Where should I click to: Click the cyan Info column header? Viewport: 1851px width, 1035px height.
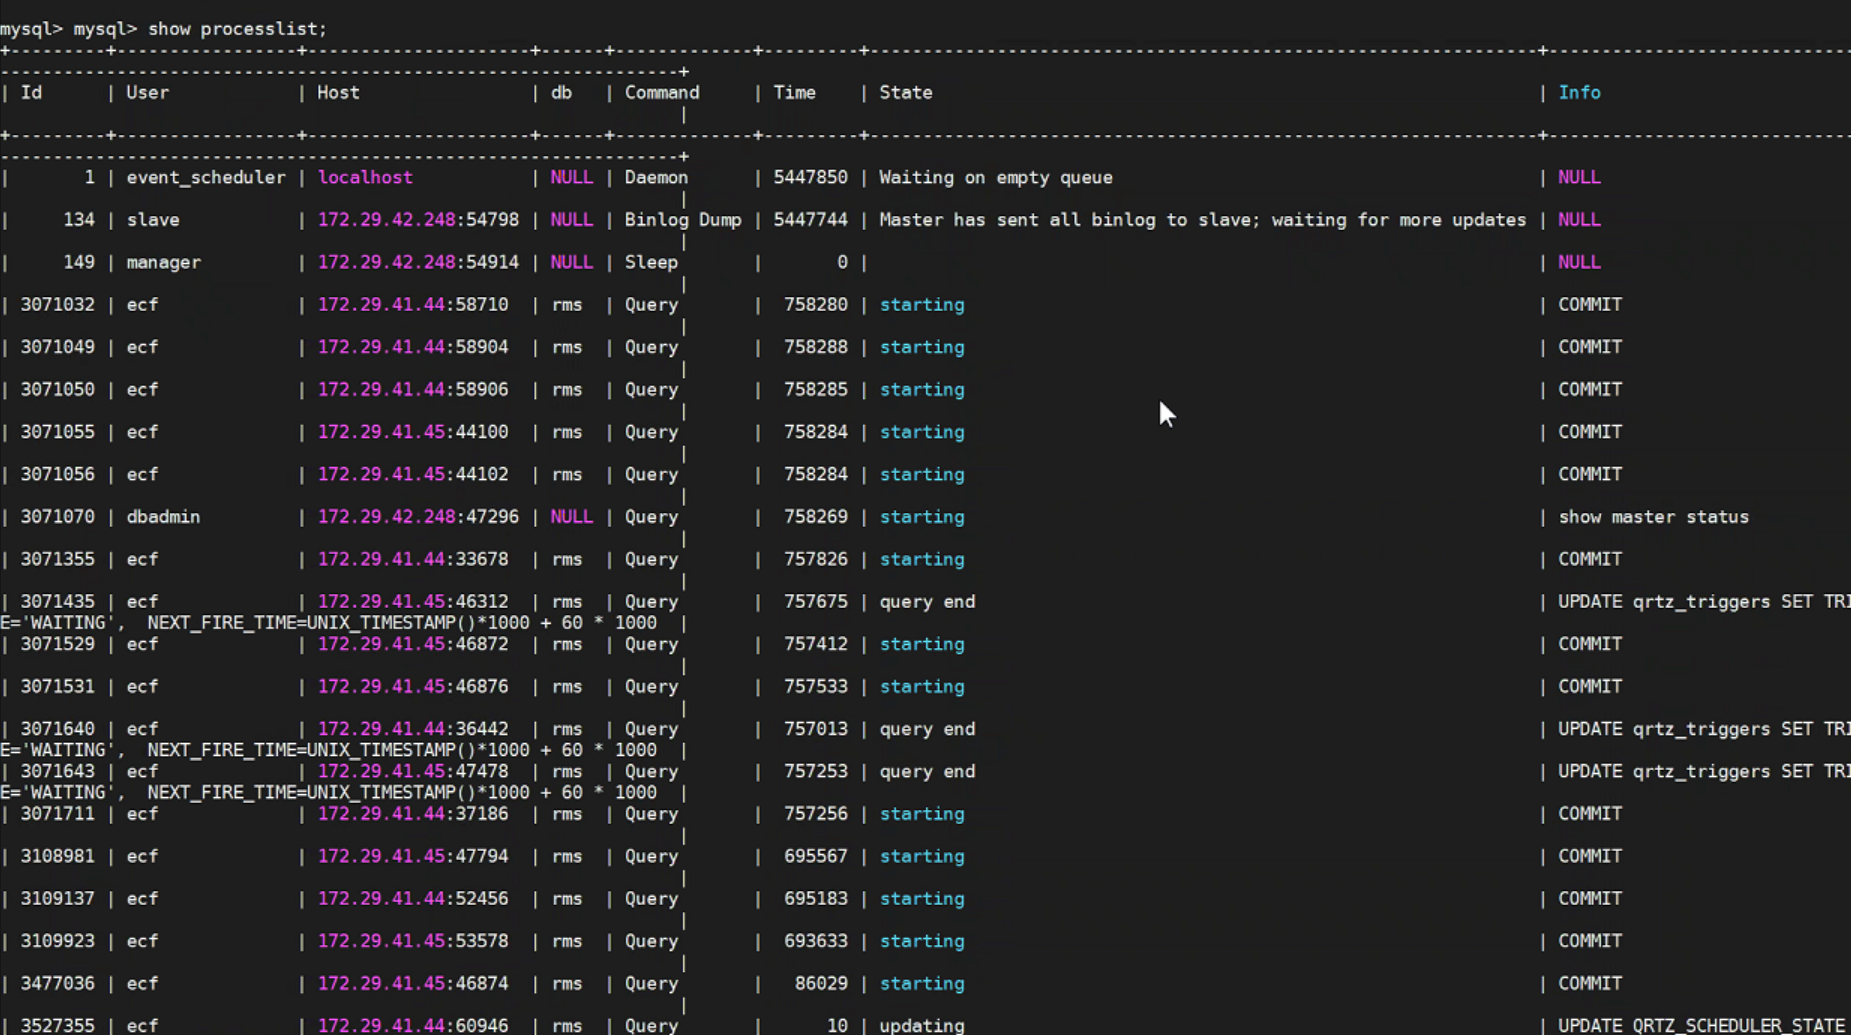point(1579,93)
